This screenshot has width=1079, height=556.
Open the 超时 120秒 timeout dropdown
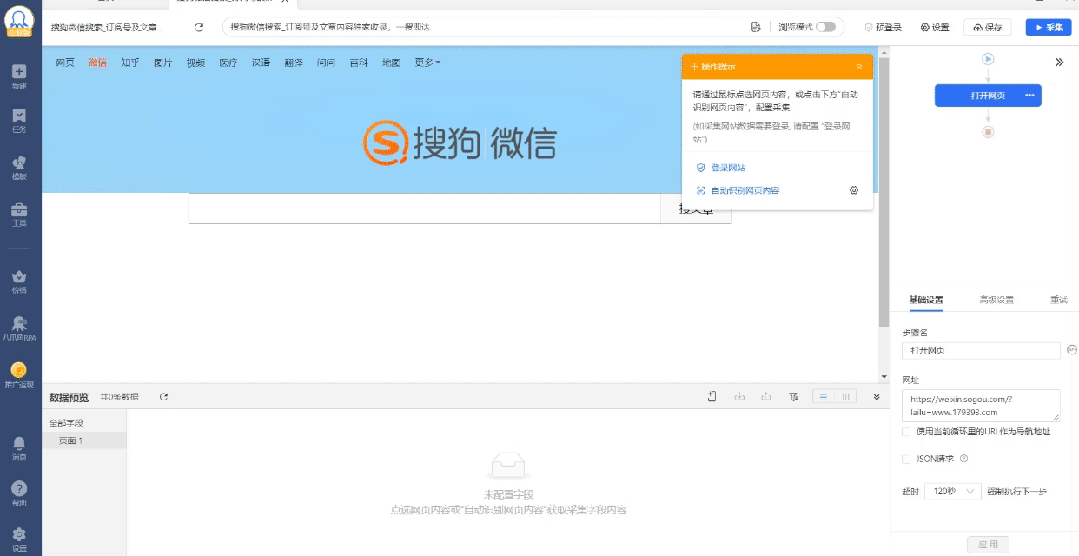point(952,491)
